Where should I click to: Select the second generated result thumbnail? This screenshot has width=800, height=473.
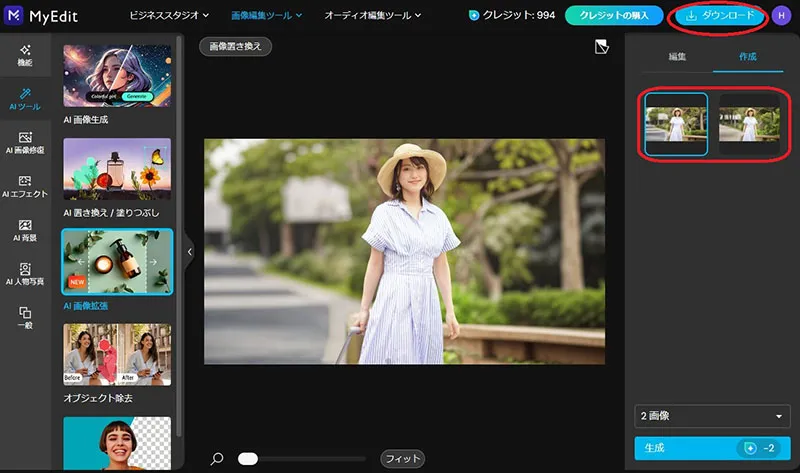click(749, 124)
